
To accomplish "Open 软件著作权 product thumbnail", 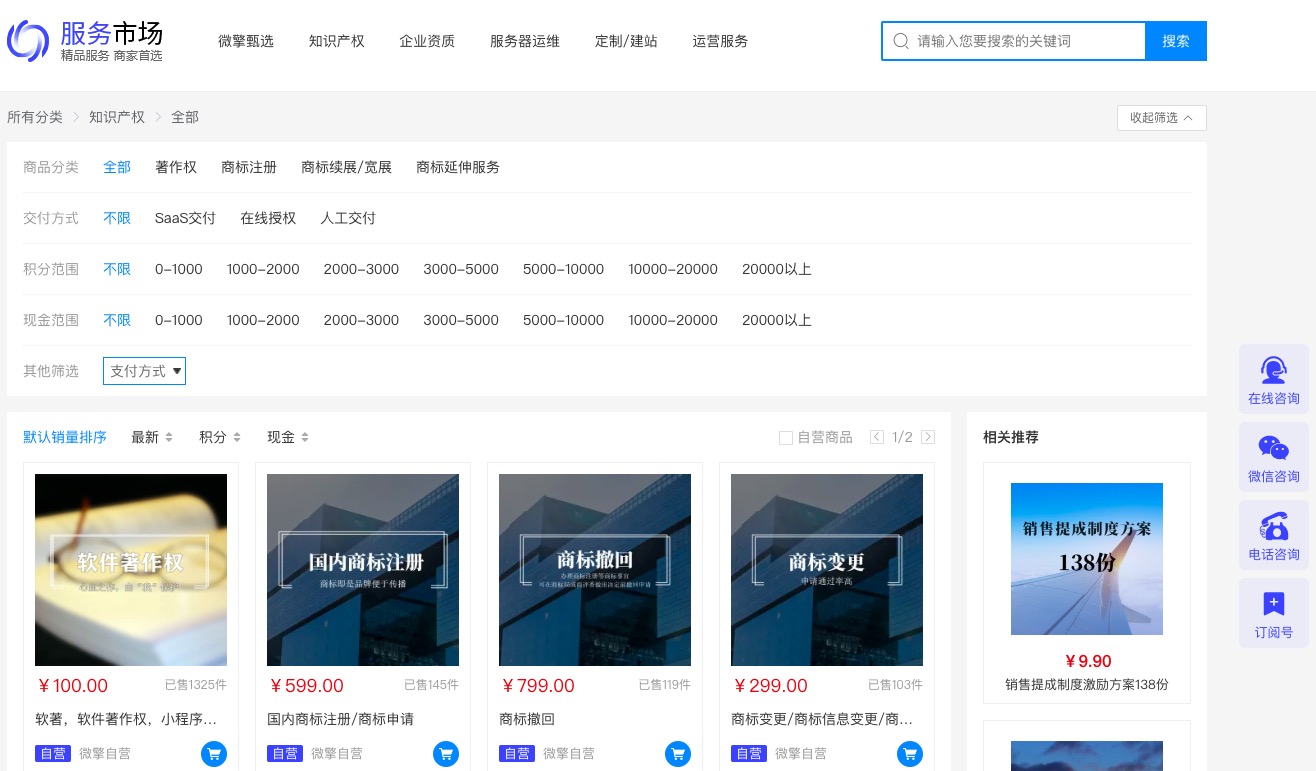I will coord(131,570).
